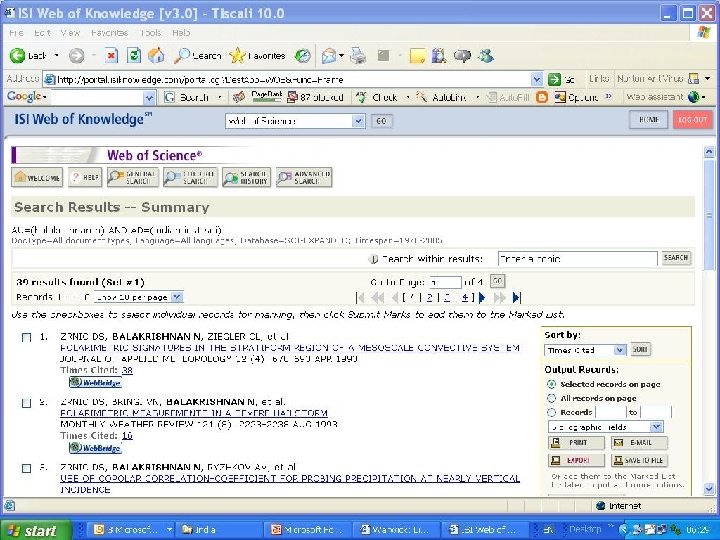Open Google toolbar Options
Screen dimensions: 720x540
(576, 97)
